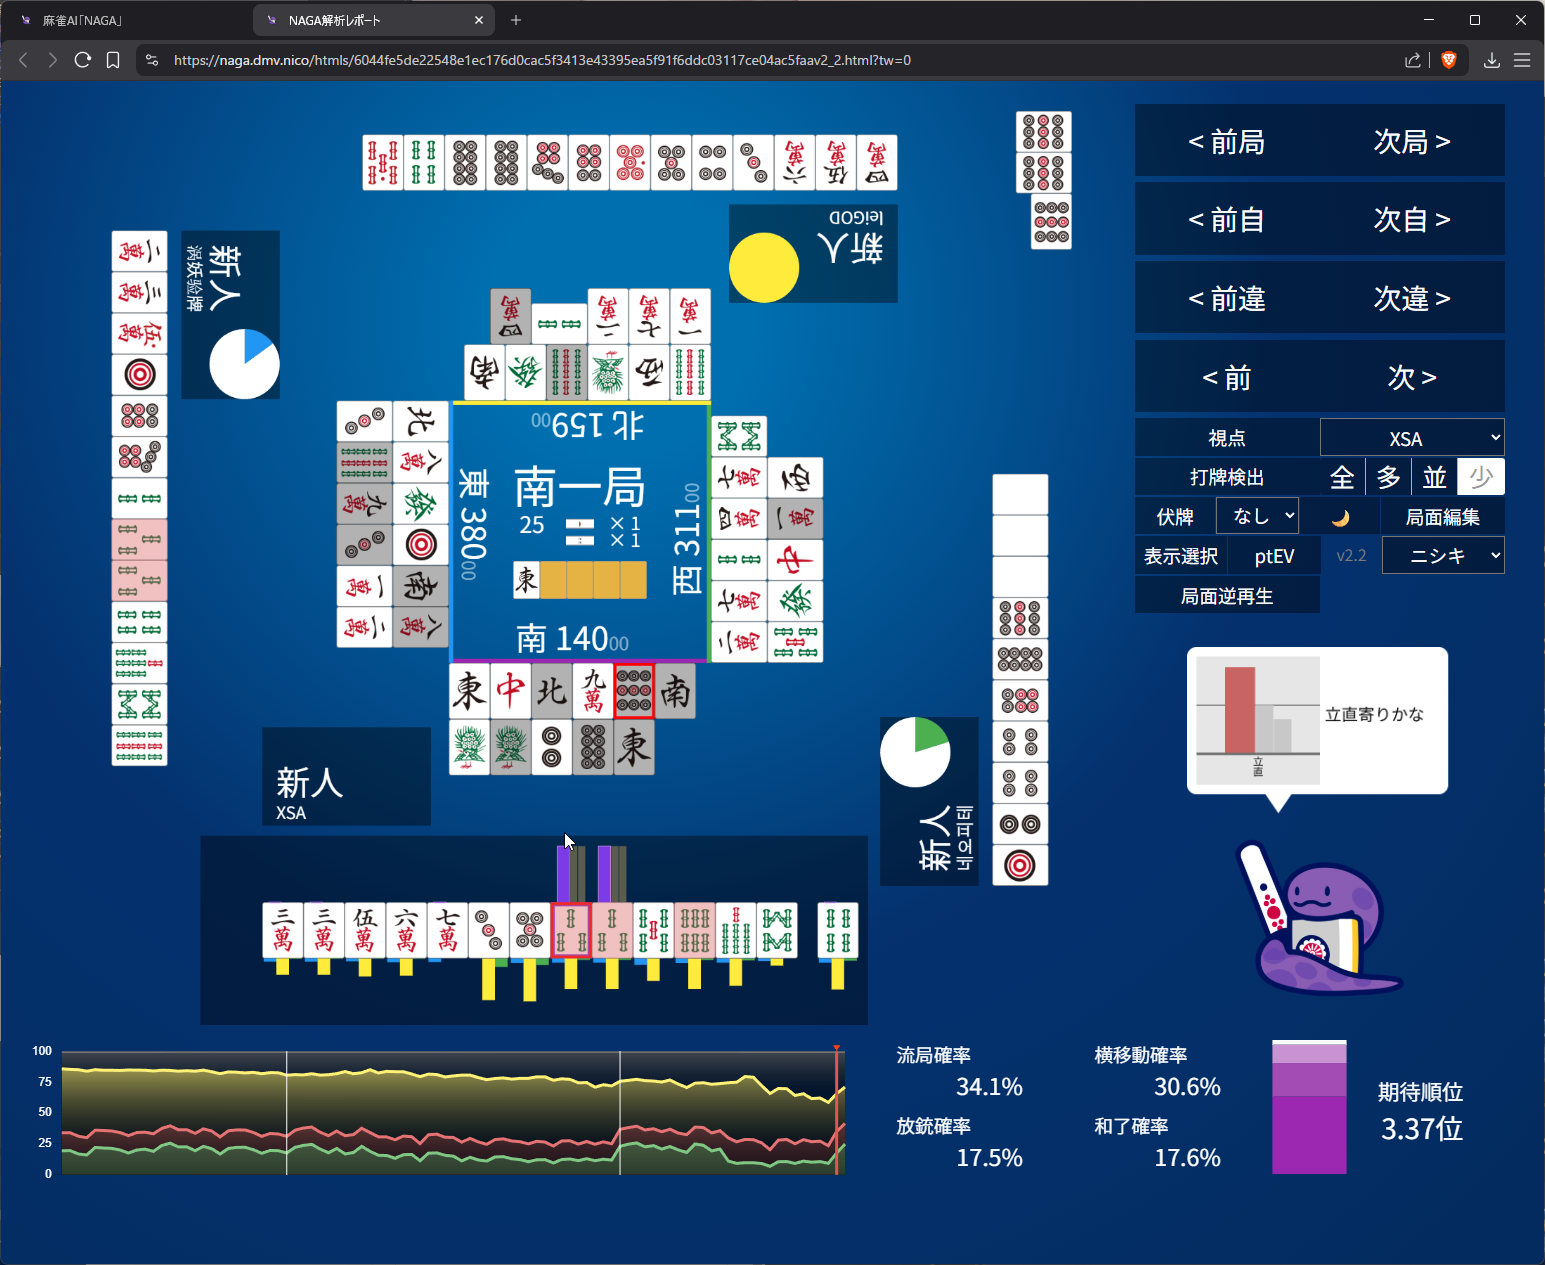Screen dimensions: 1545x1265
Task: Bookmark this page using the bookmark icon
Action: [113, 60]
